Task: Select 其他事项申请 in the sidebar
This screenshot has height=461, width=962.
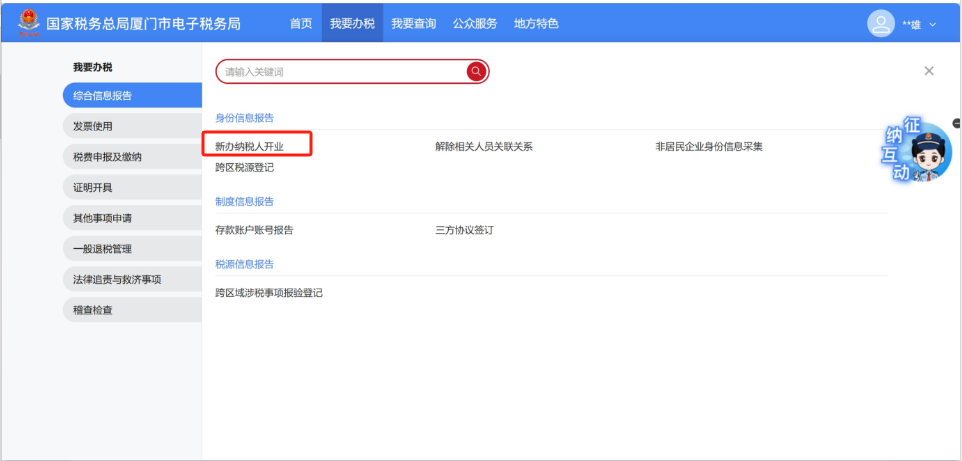Action: [x=133, y=218]
